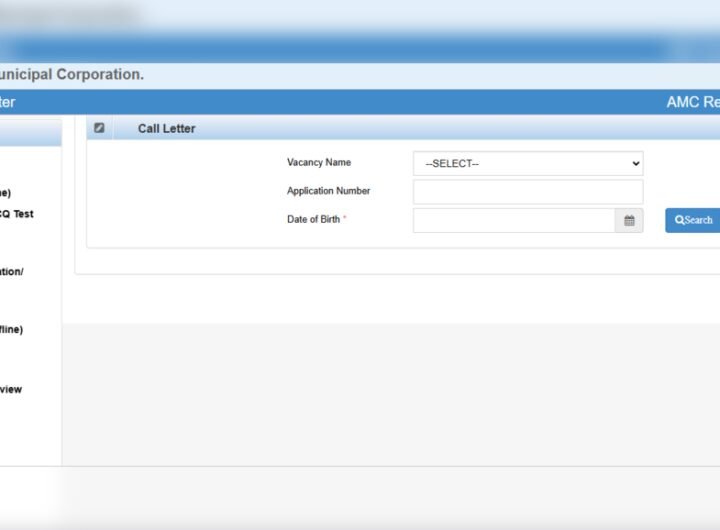Click inside the Date of Birth field

tap(513, 220)
